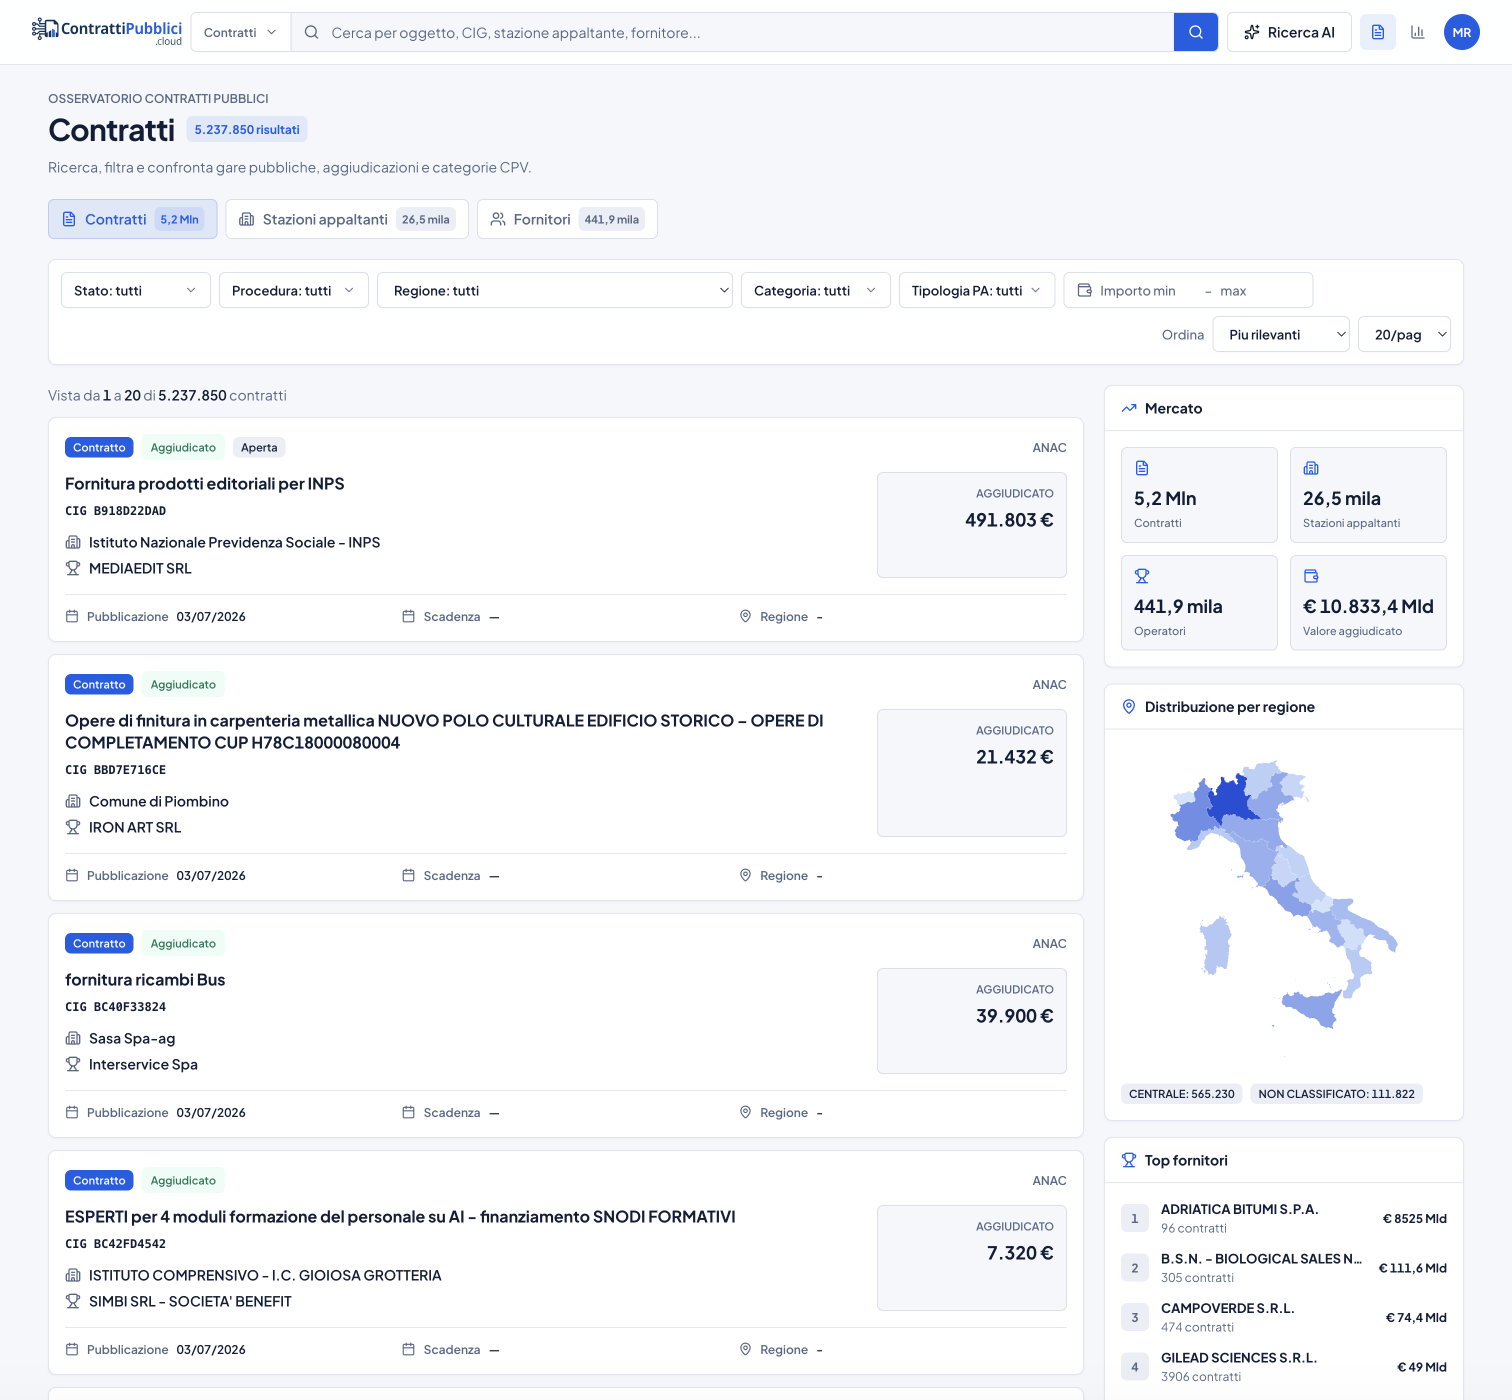Open the Contratti search scope dropdown
Image resolution: width=1512 pixels, height=1400 pixels.
(240, 32)
